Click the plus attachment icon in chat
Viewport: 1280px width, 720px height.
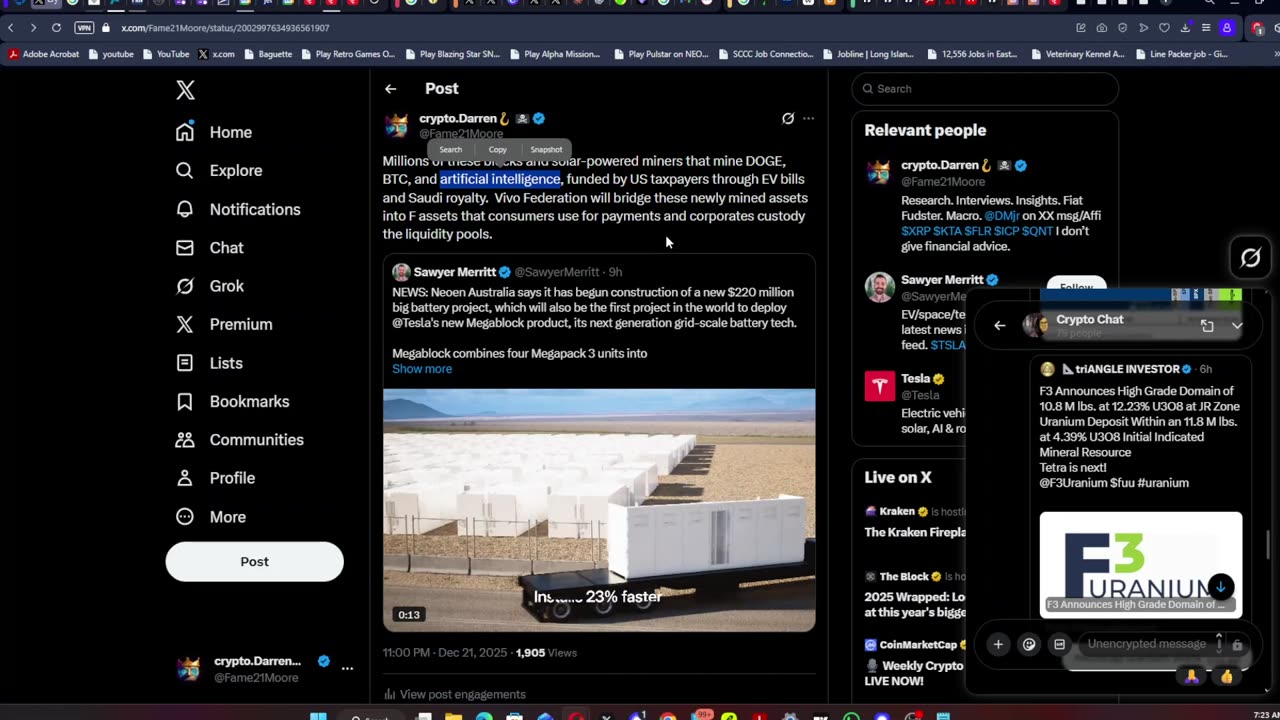[998, 645]
